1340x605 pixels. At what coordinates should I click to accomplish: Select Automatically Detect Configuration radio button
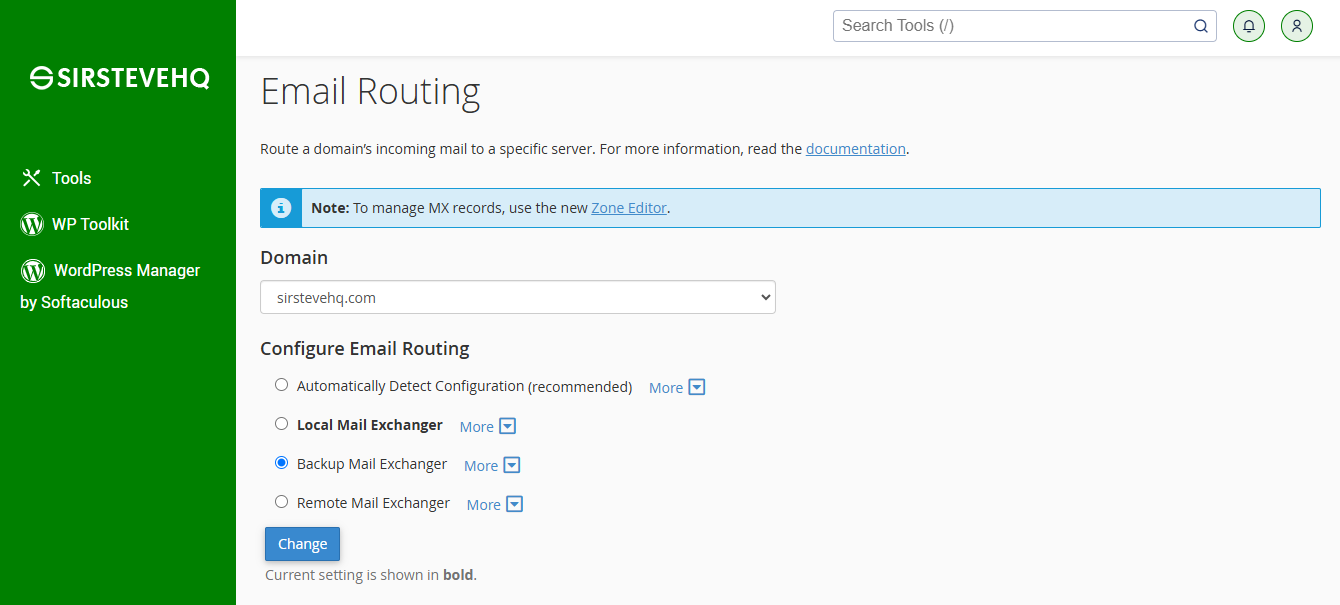coord(281,385)
